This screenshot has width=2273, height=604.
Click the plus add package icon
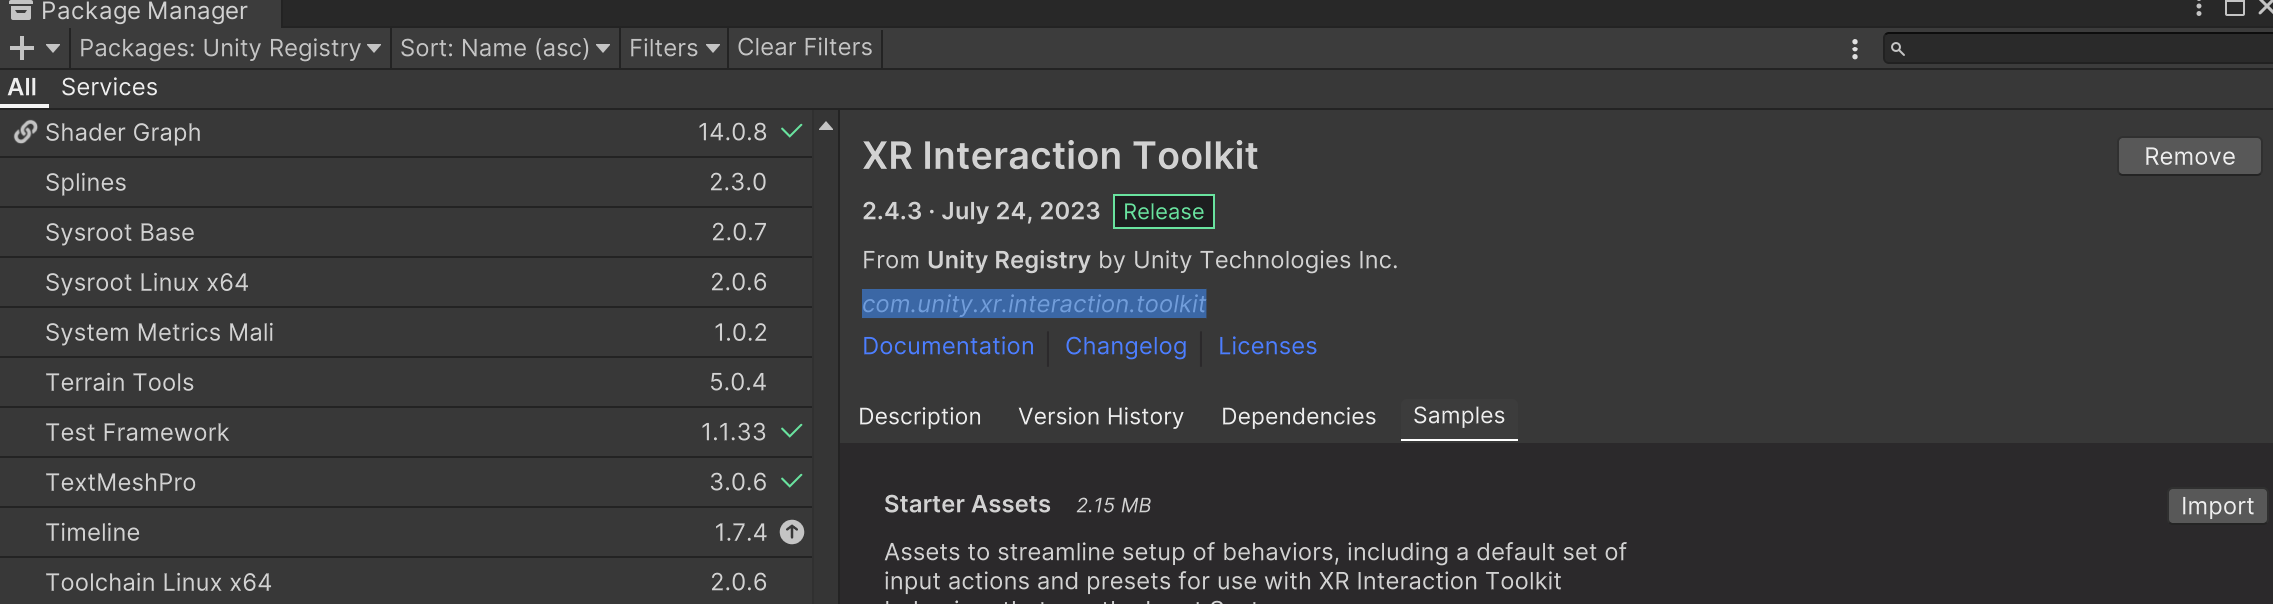click(21, 48)
